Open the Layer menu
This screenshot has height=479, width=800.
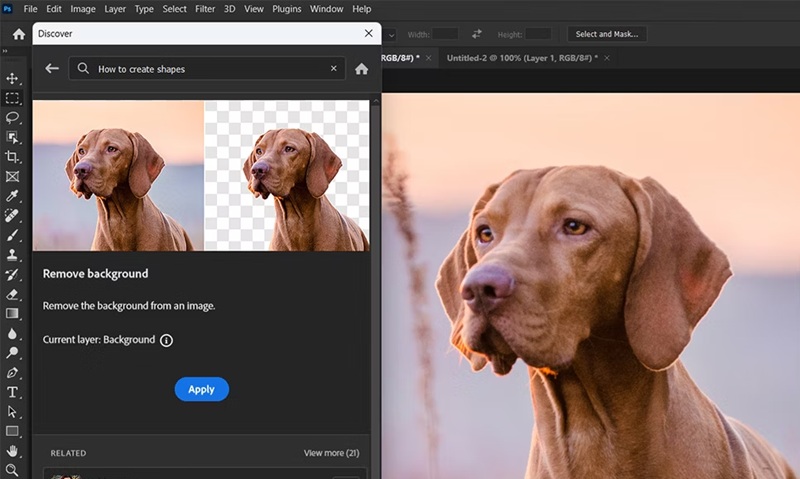(115, 9)
